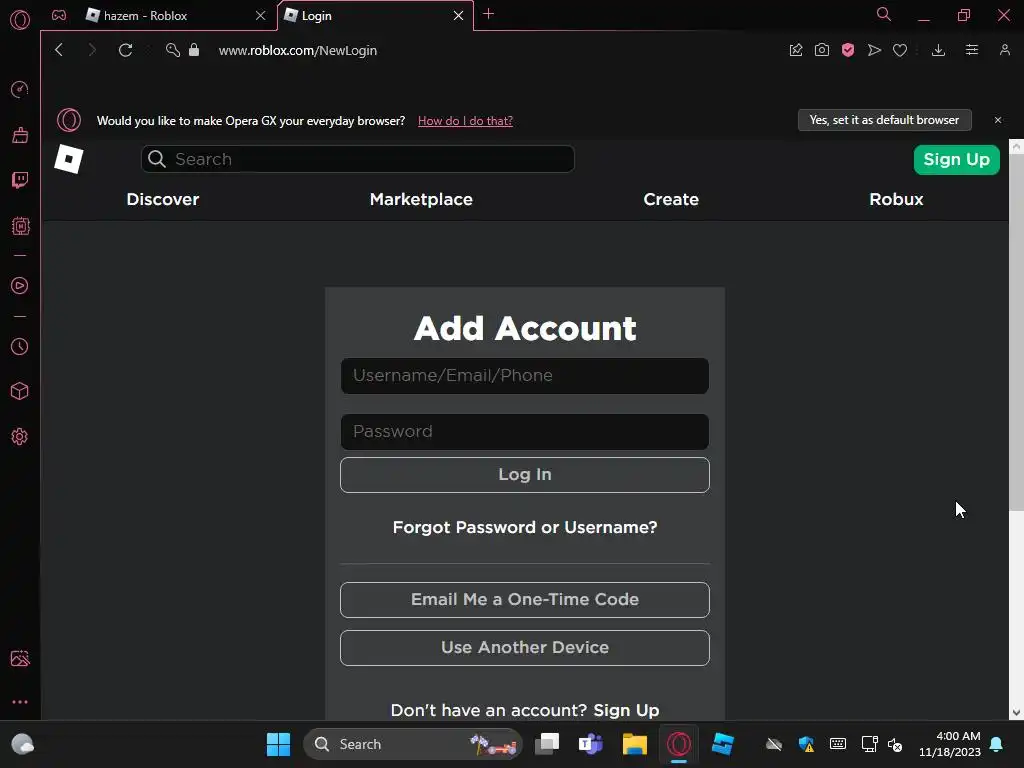Go back to the previous page

click(x=59, y=50)
